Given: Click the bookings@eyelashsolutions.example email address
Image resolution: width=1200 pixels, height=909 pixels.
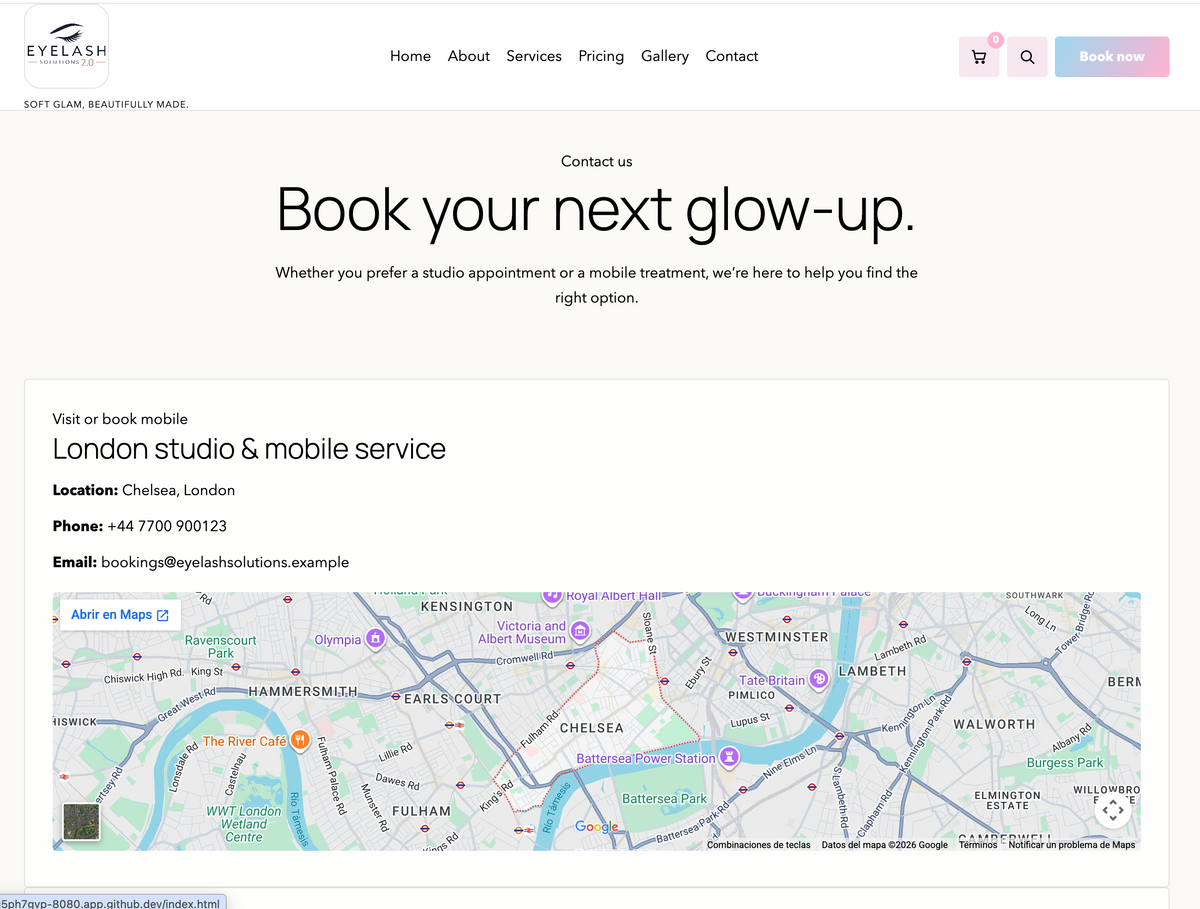Looking at the screenshot, I should [x=225, y=562].
